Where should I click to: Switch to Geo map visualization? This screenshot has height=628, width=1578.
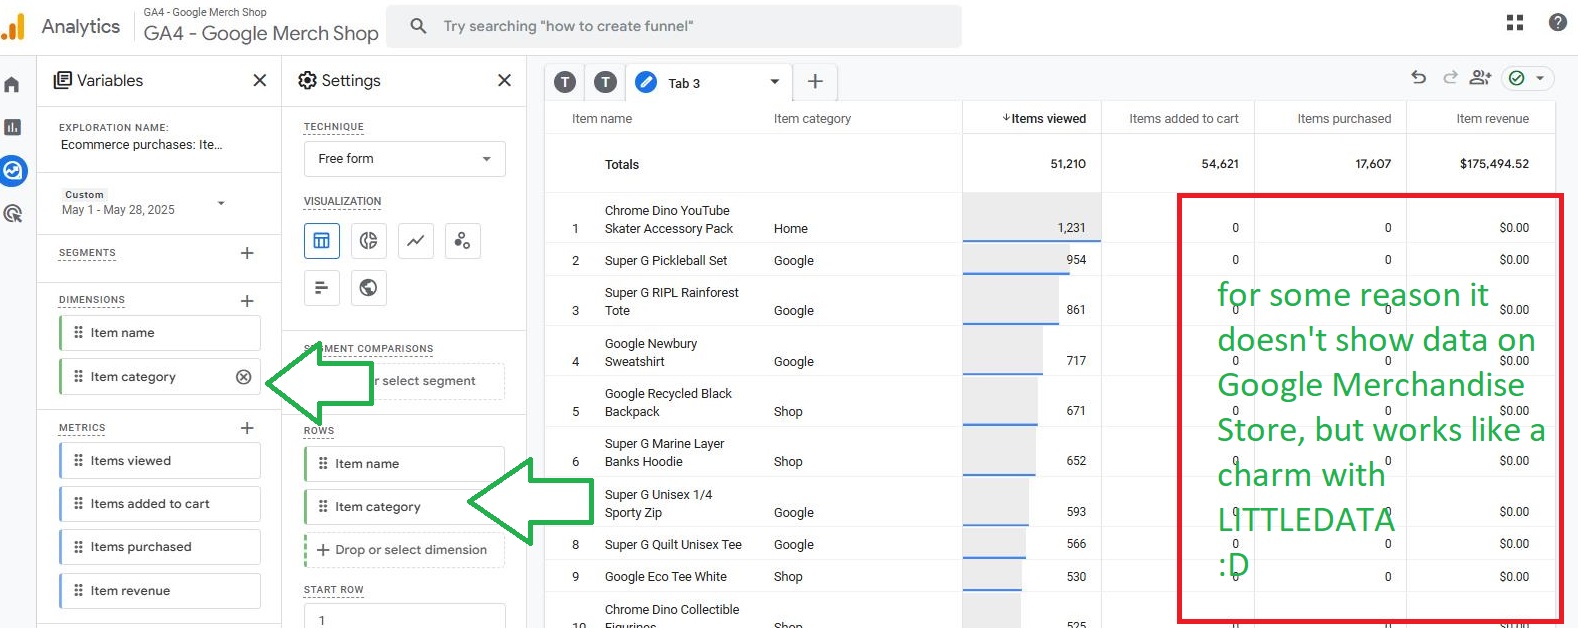click(x=368, y=288)
